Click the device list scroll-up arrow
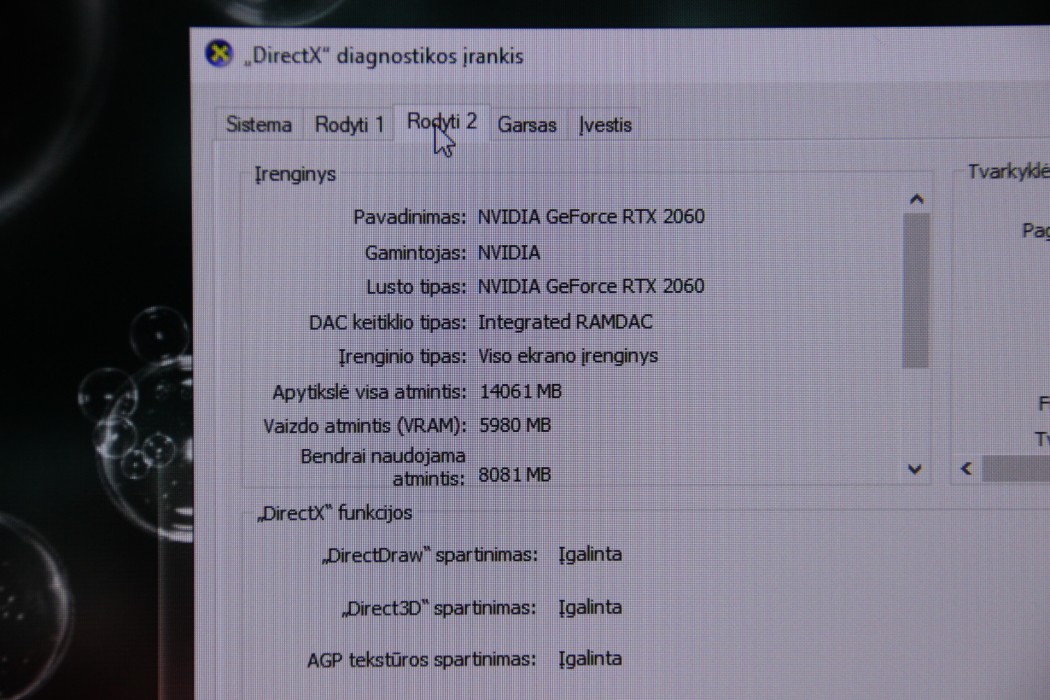Screen dimensions: 1050x700 [x=917, y=199]
